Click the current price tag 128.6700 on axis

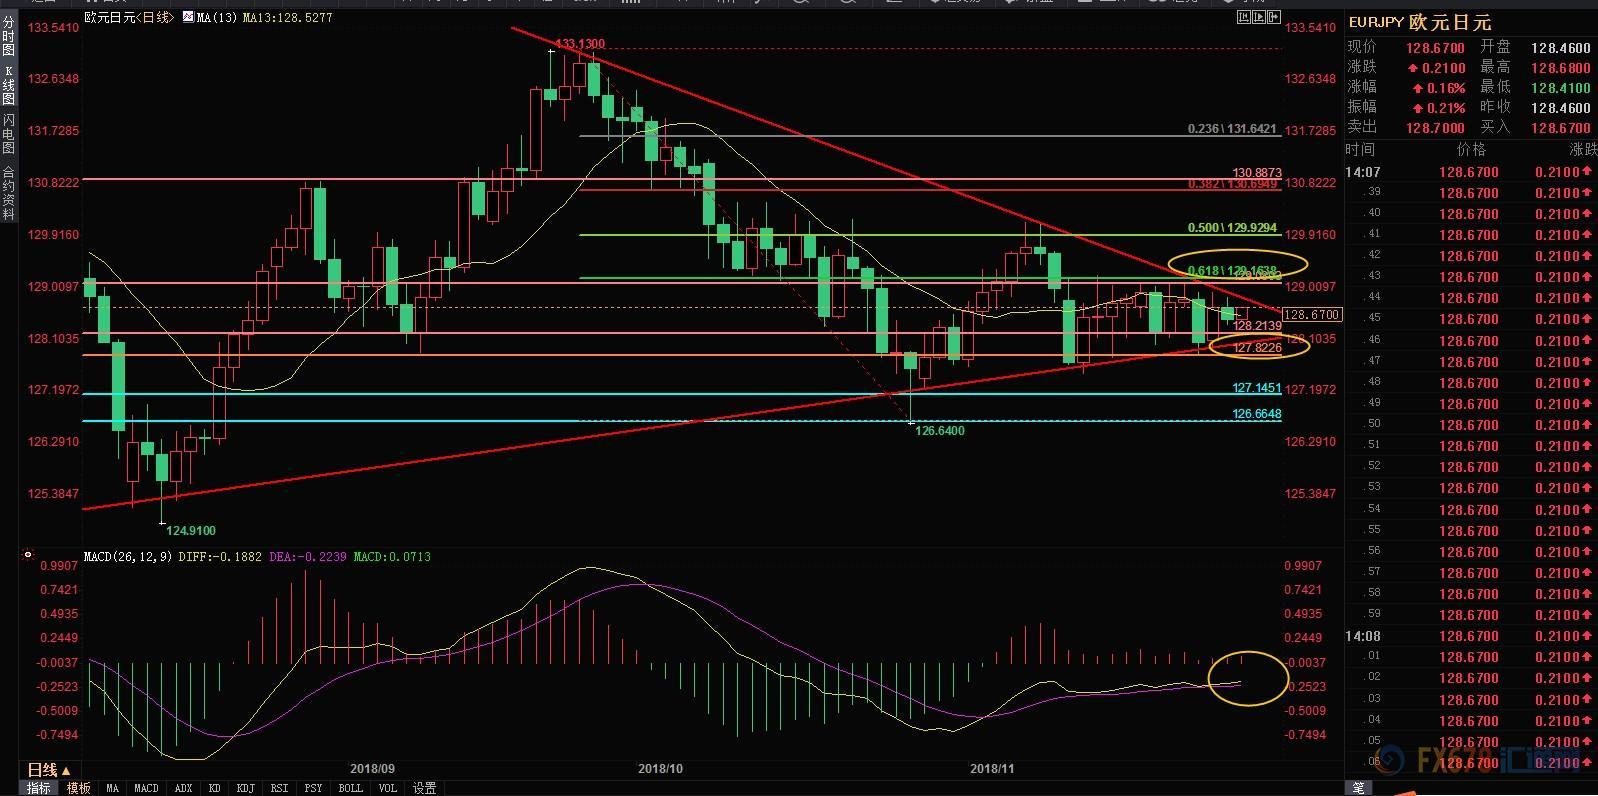pos(1311,315)
